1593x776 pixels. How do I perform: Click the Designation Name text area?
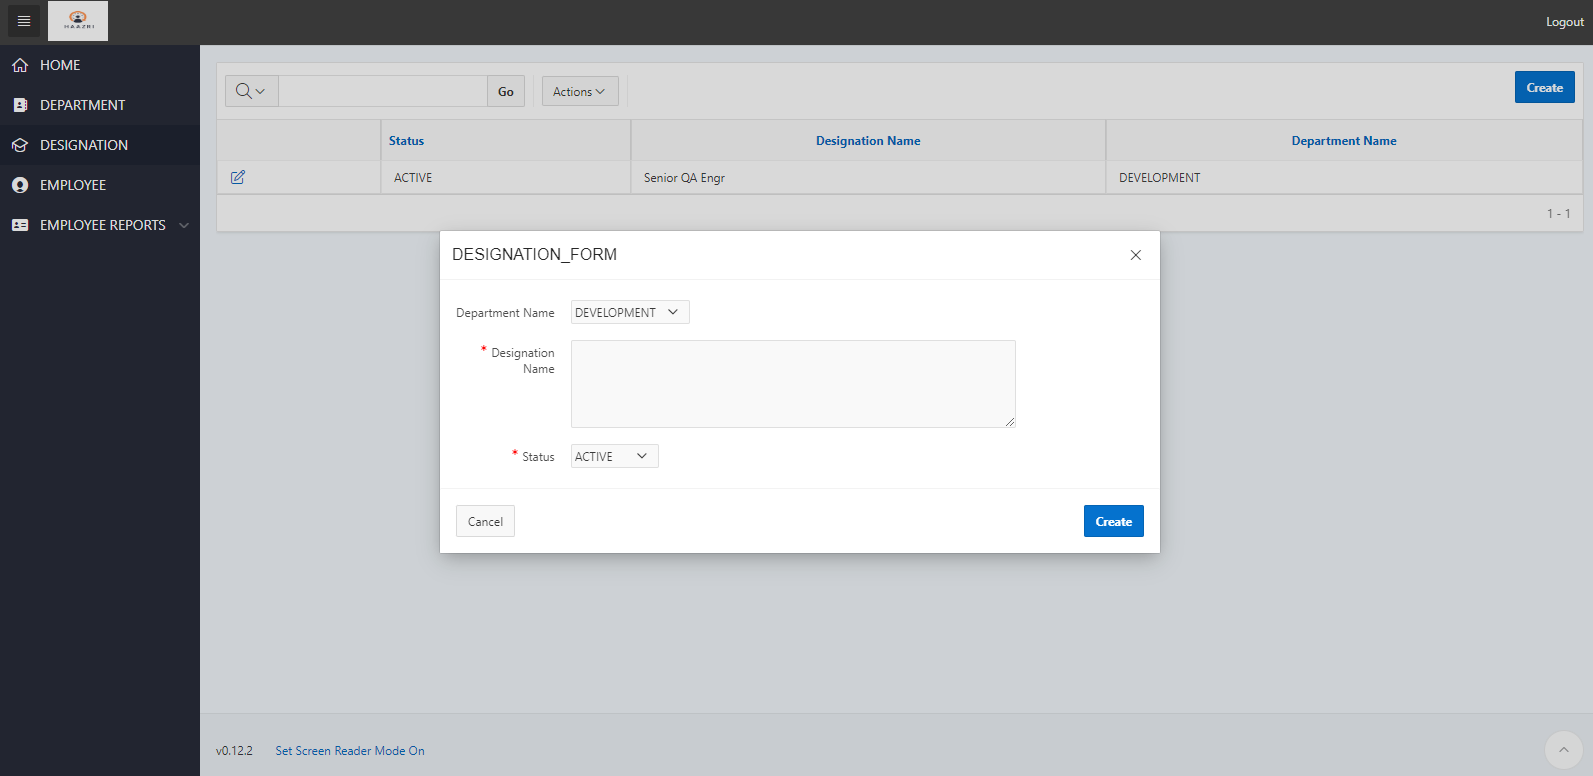click(x=793, y=384)
